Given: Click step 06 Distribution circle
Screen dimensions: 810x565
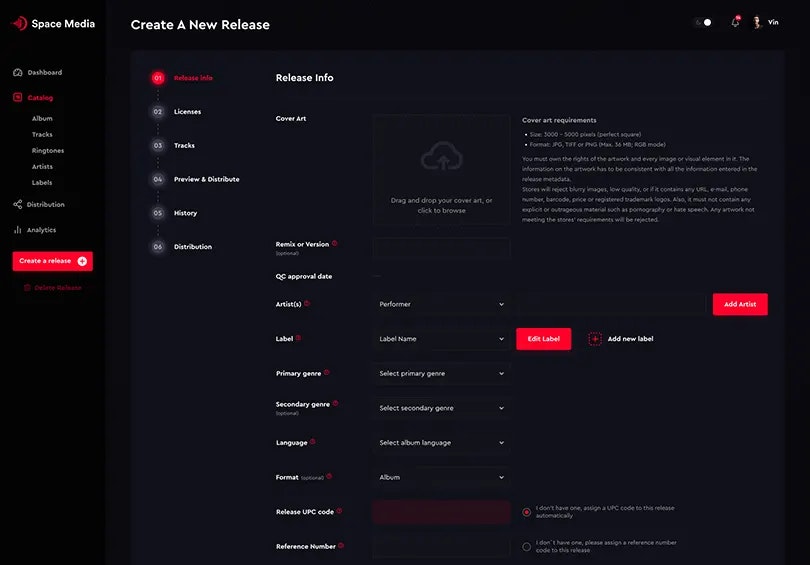Looking at the screenshot, I should [158, 247].
